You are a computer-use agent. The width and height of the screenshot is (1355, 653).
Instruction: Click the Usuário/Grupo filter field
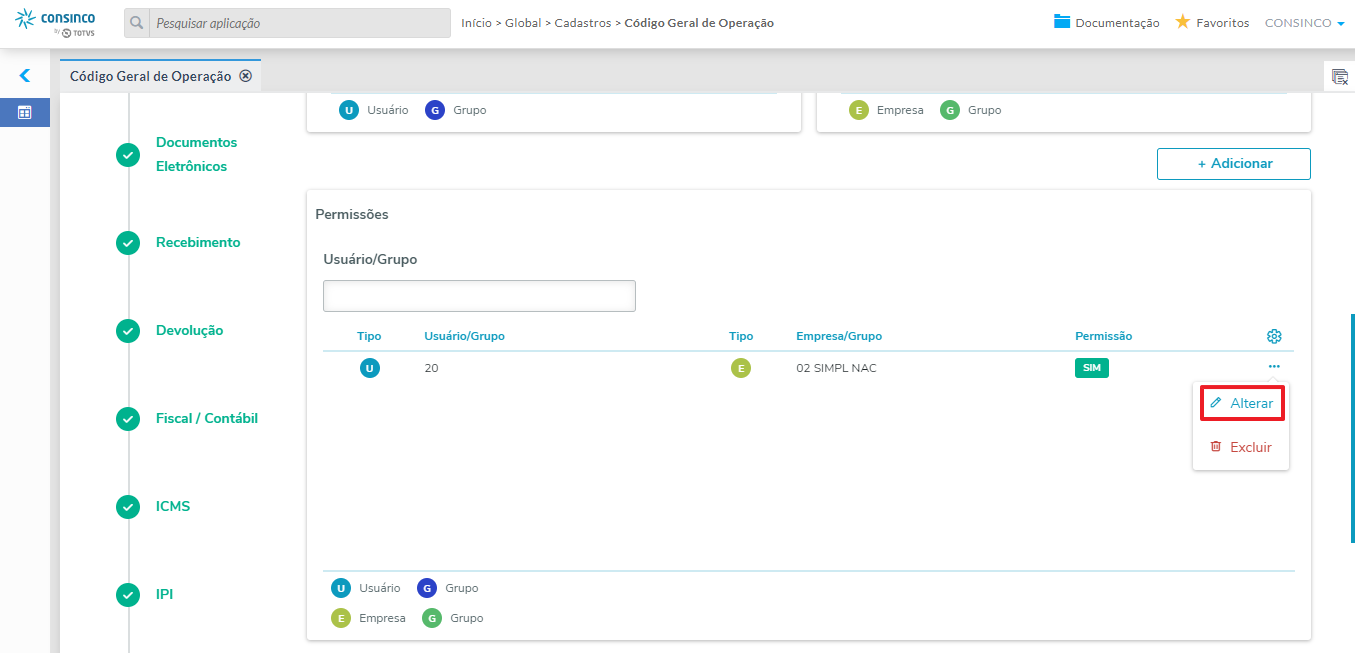[479, 296]
